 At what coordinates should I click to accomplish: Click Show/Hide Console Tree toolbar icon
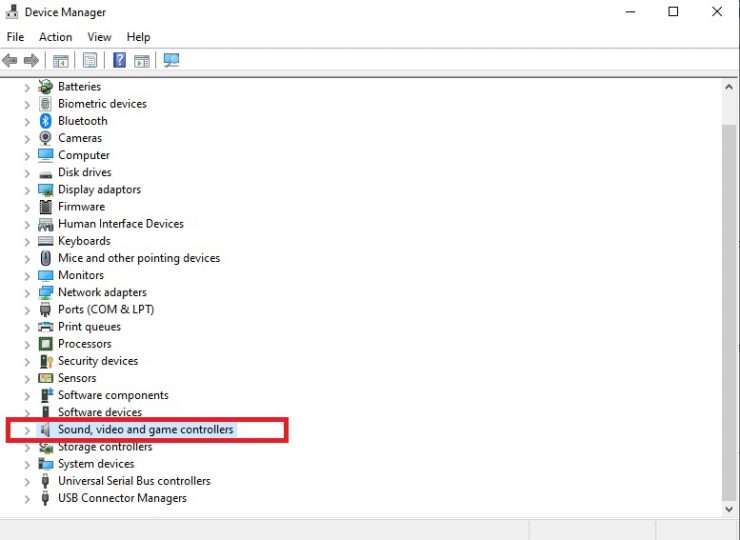pos(60,60)
